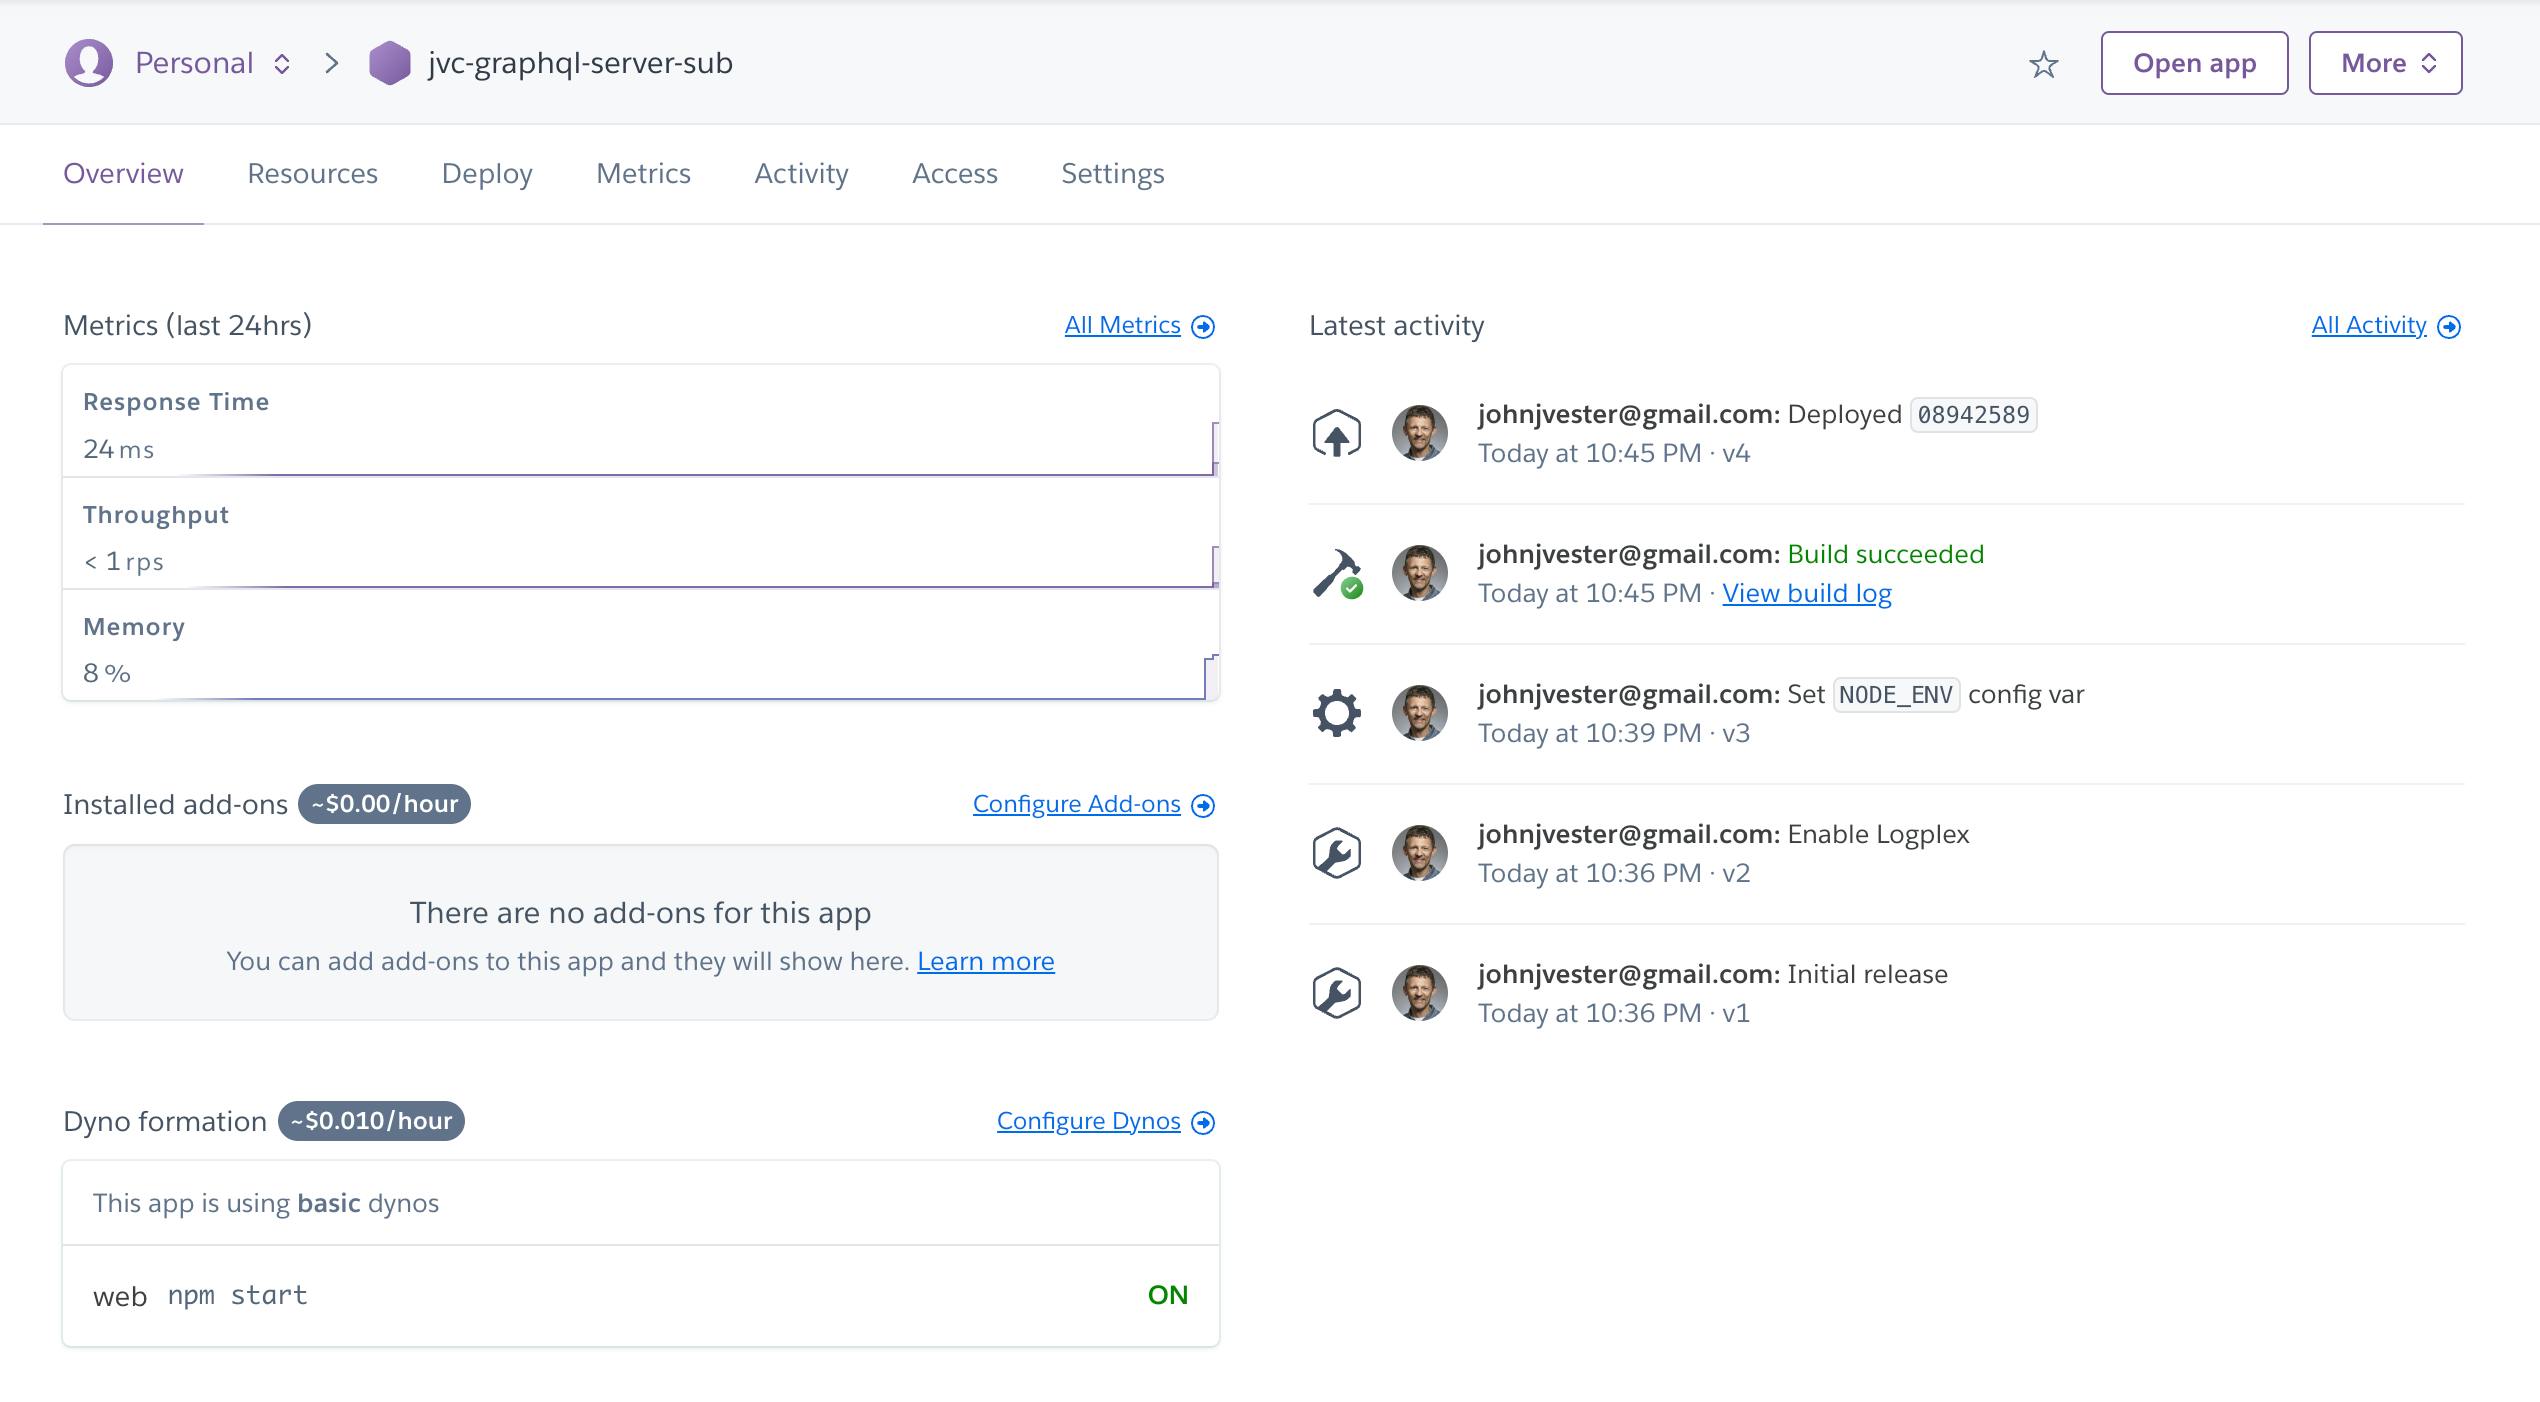This screenshot has width=2540, height=1402.
Task: Click the Enable Logplex wrench icon
Action: (x=1336, y=854)
